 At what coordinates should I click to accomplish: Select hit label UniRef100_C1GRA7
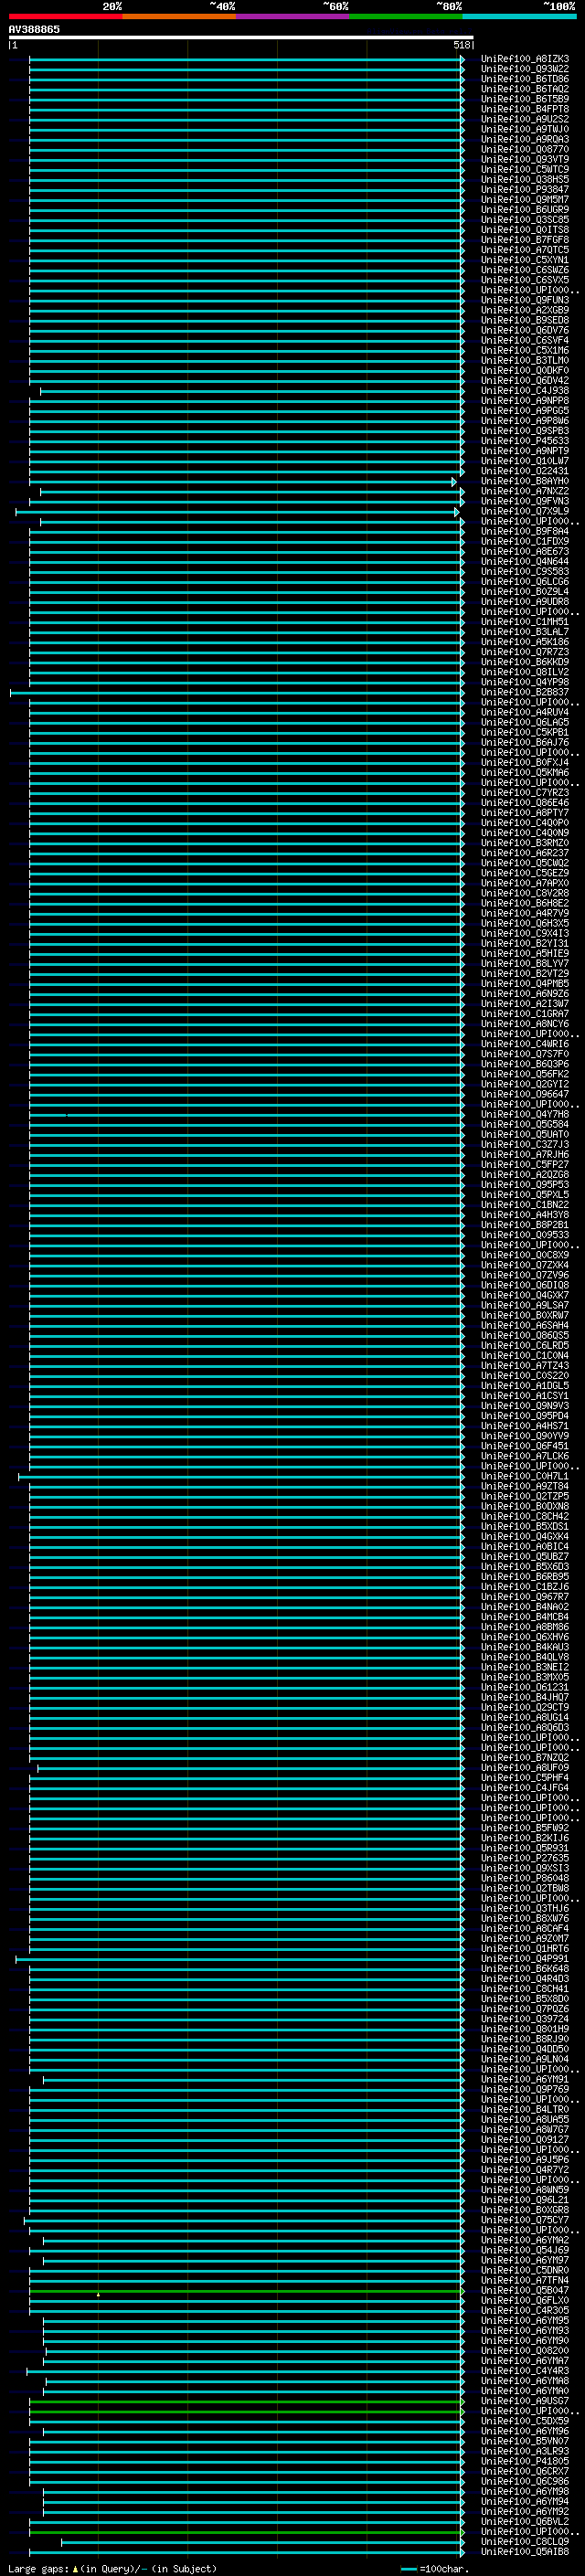(525, 1014)
